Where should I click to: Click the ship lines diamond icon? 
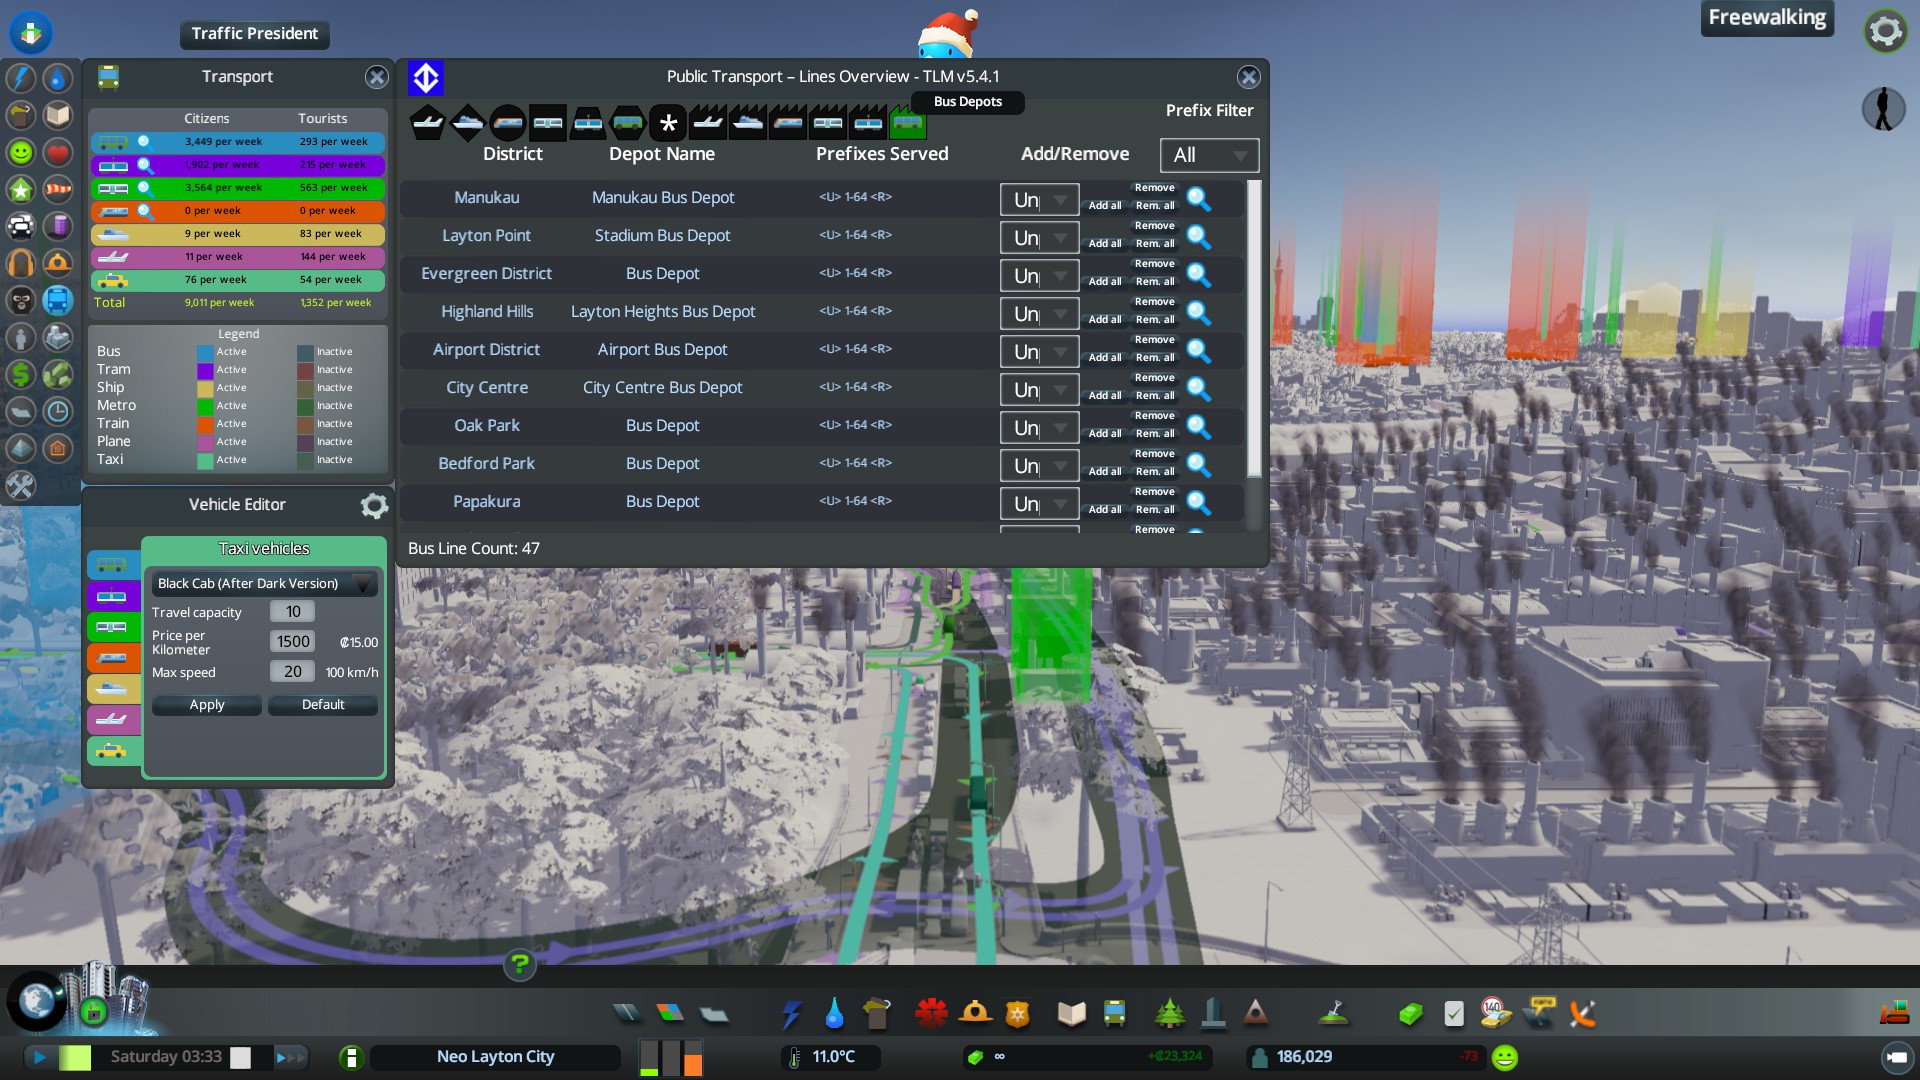click(x=467, y=124)
